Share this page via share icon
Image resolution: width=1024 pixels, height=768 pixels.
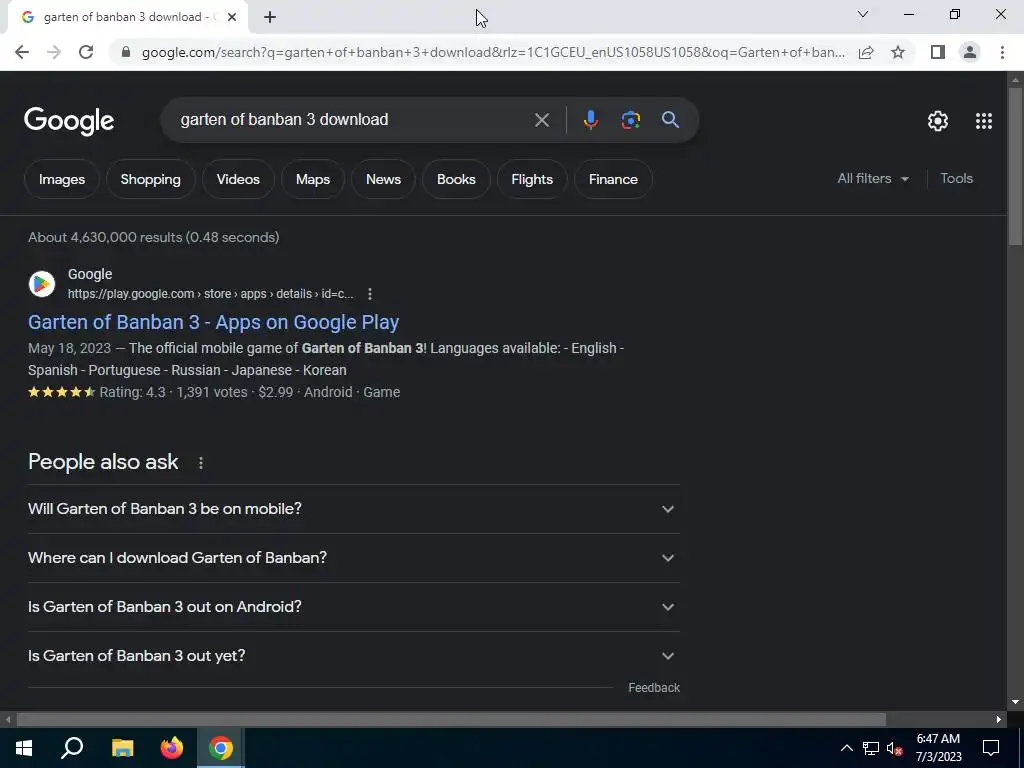(866, 52)
